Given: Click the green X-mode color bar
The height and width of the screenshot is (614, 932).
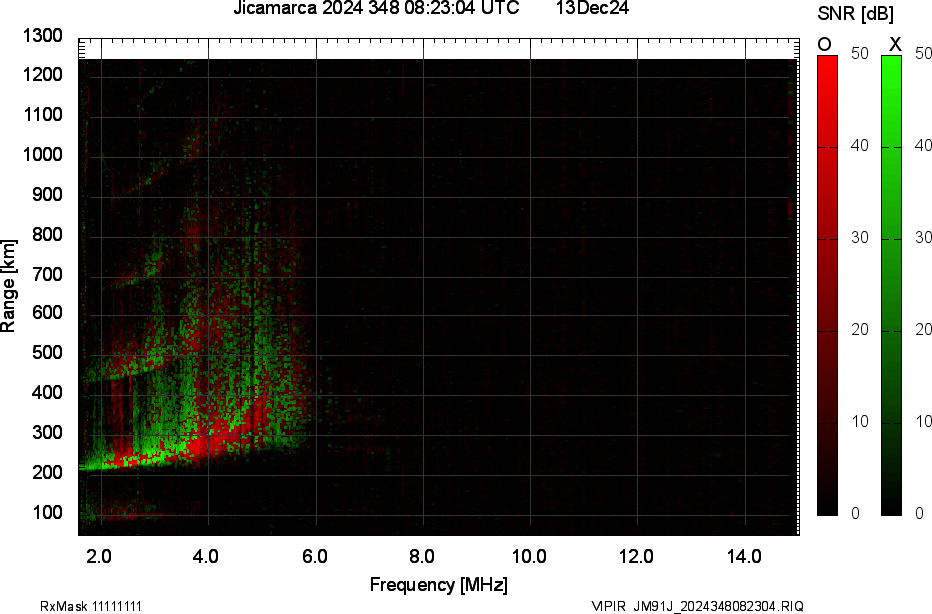Looking at the screenshot, I should [x=891, y=285].
